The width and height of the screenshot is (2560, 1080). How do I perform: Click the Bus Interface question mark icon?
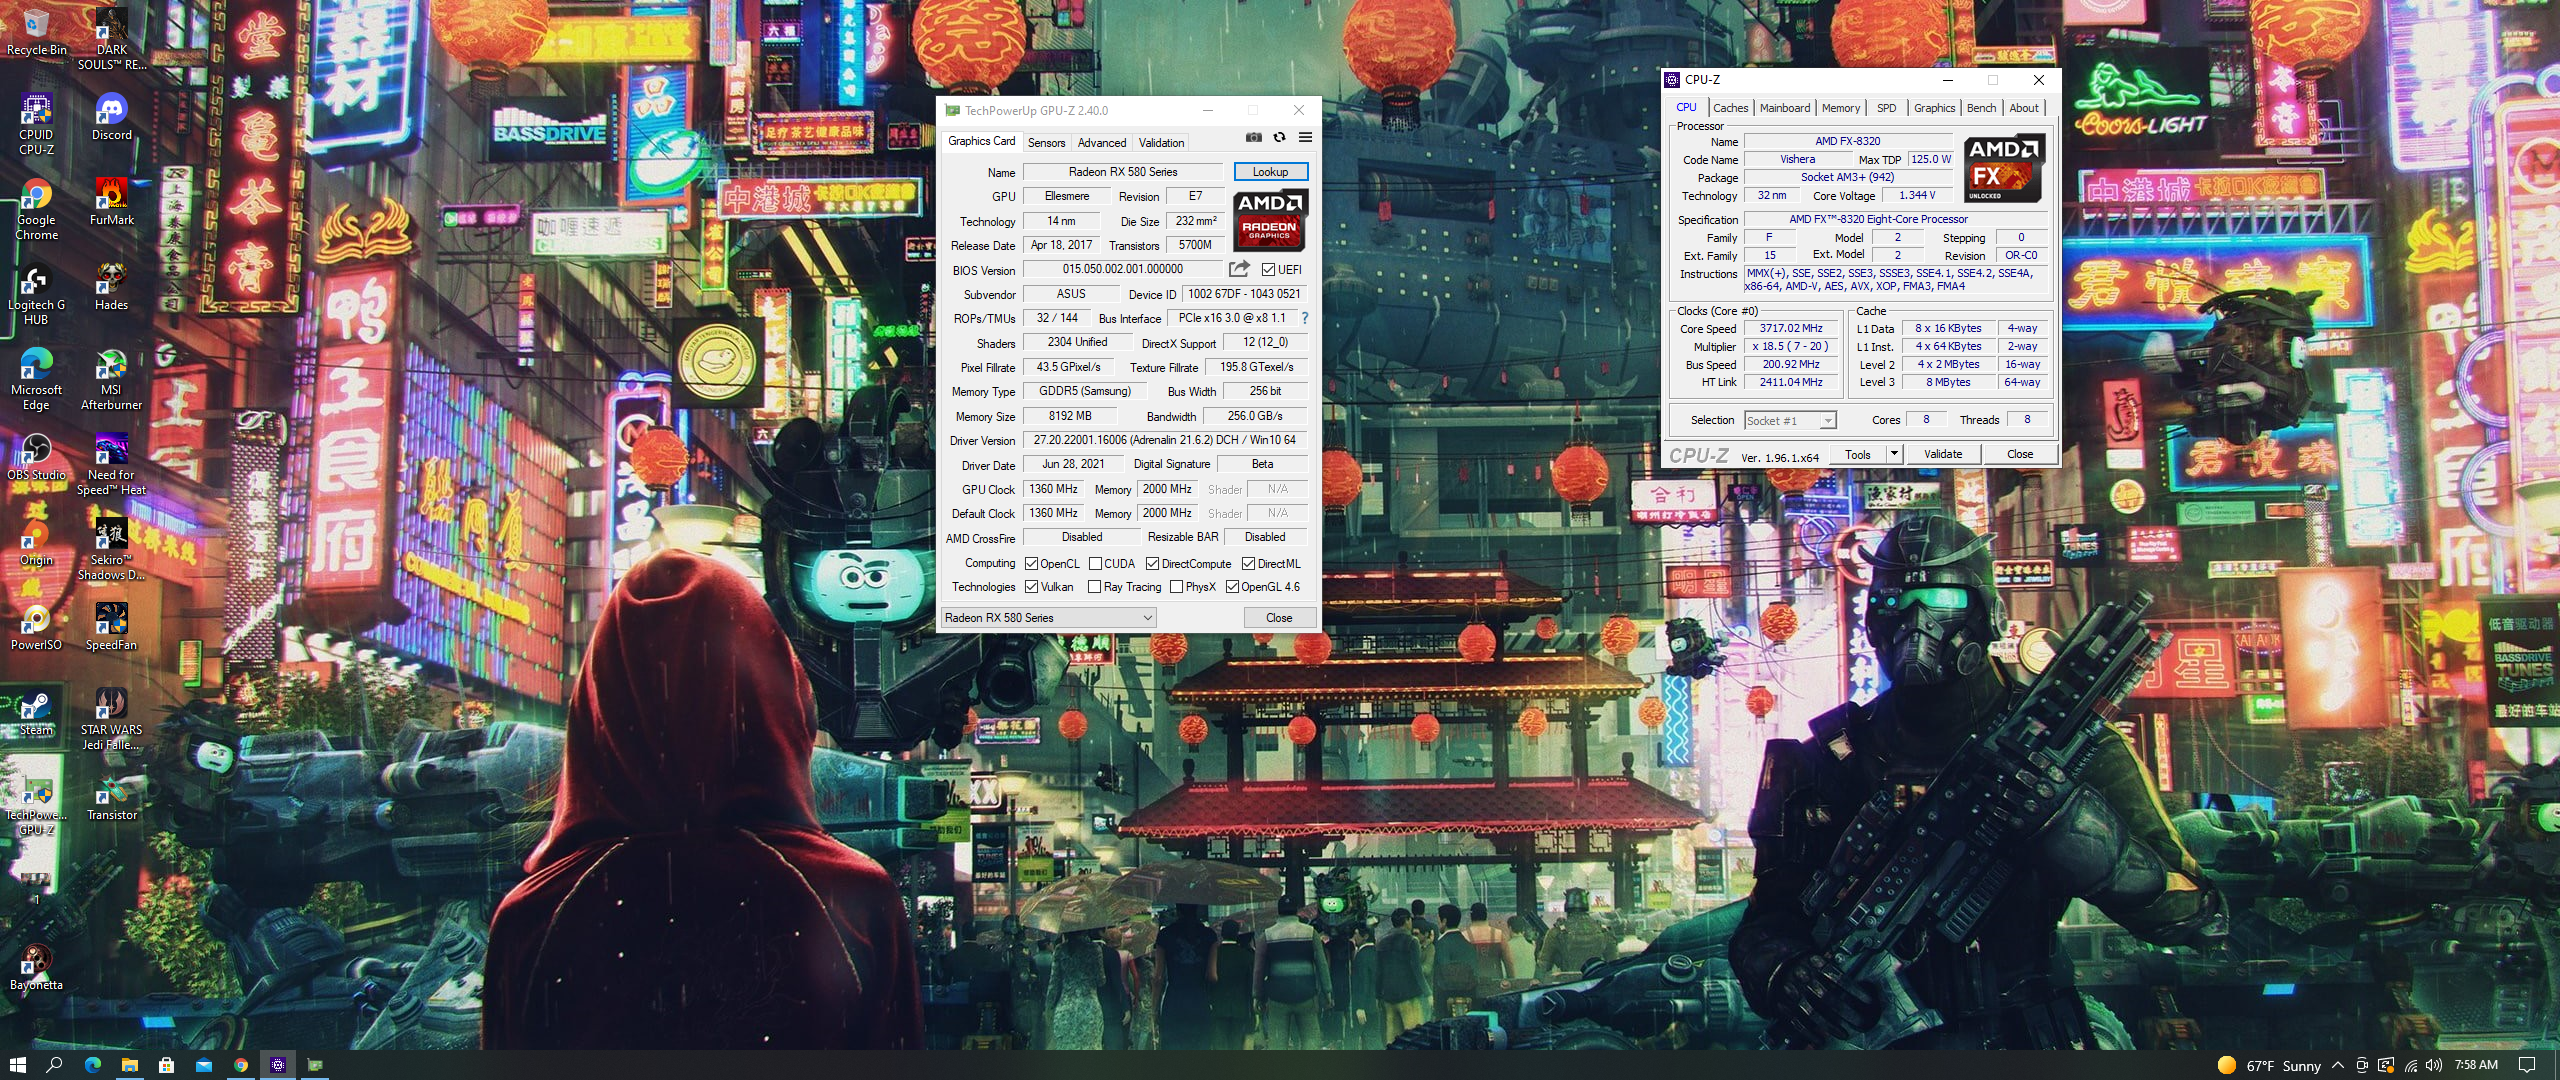[1304, 318]
